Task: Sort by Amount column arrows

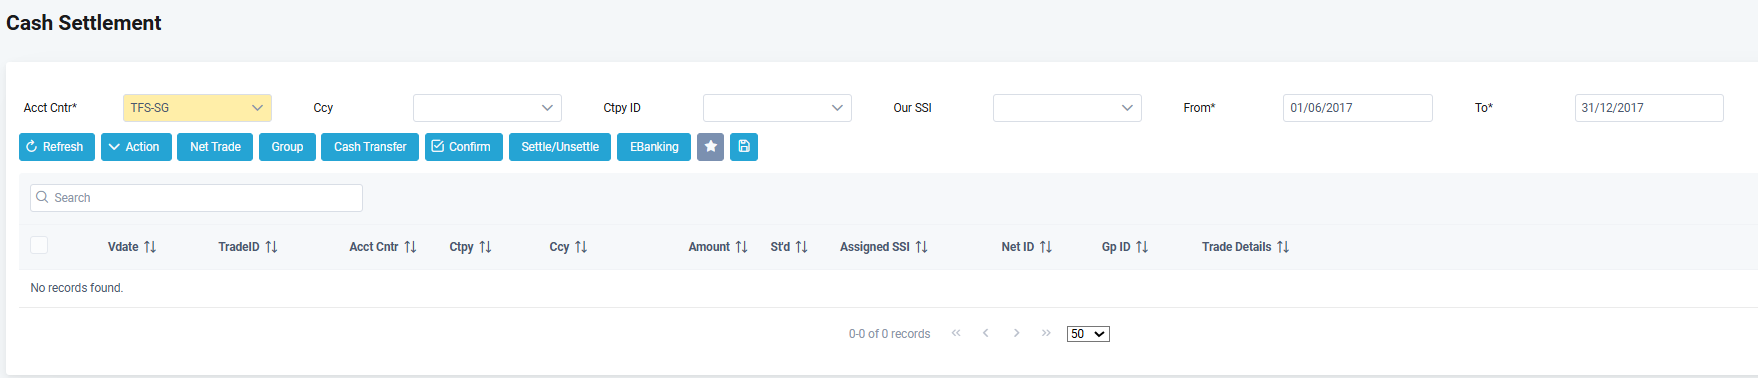Action: 741,247
